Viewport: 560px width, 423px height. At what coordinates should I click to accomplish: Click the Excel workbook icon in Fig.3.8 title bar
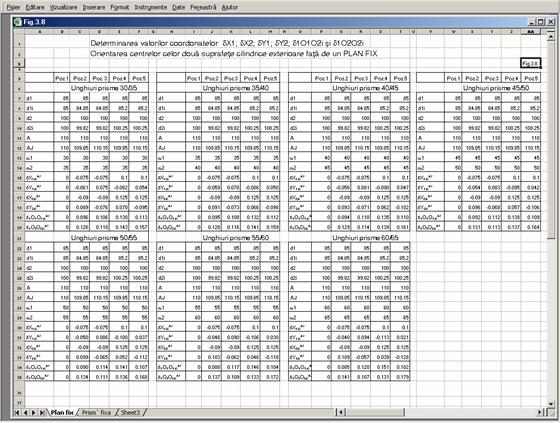coord(18,22)
